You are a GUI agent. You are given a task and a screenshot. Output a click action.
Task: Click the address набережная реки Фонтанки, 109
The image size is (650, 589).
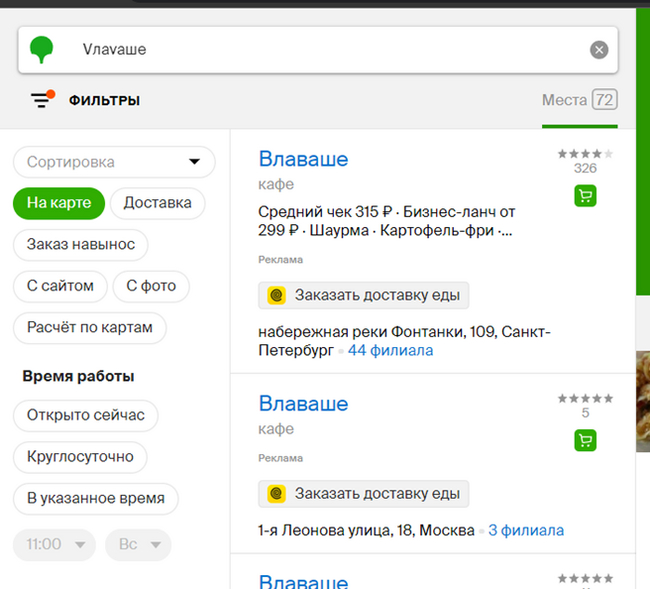pos(404,341)
